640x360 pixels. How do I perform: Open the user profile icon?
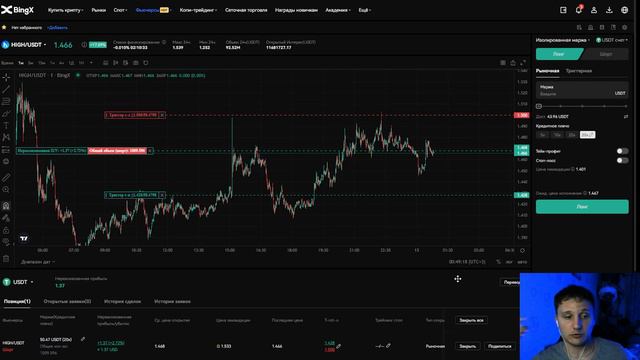[x=594, y=10]
